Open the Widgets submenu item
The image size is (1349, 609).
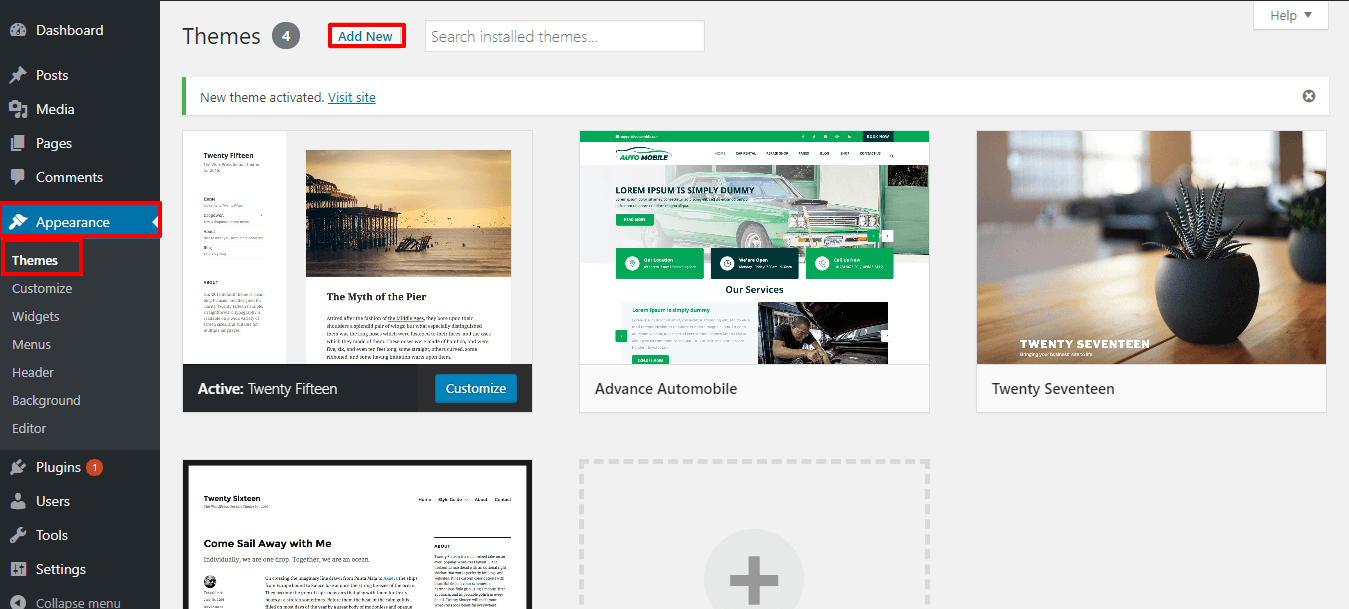pos(36,316)
